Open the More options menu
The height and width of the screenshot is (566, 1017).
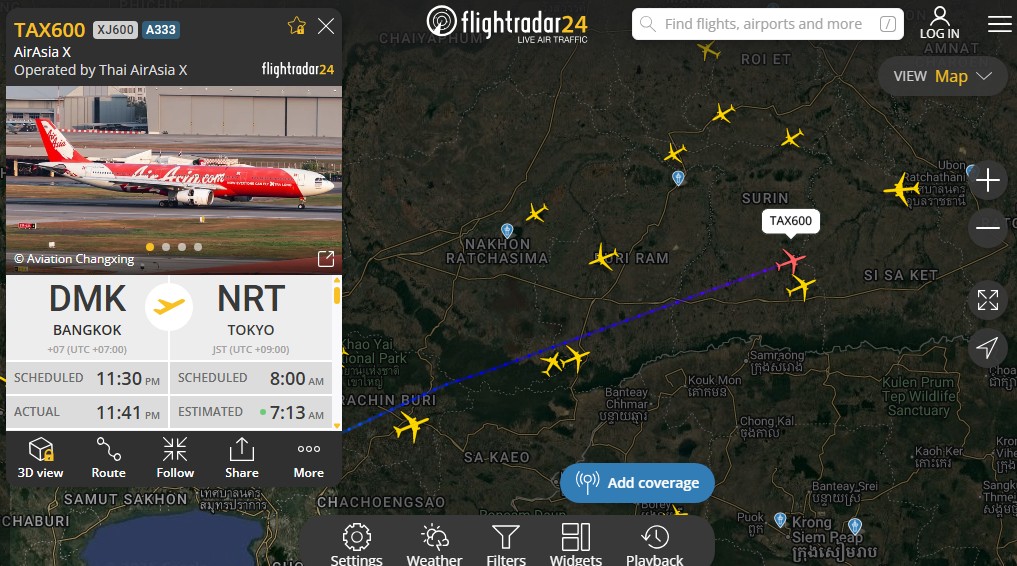[309, 458]
